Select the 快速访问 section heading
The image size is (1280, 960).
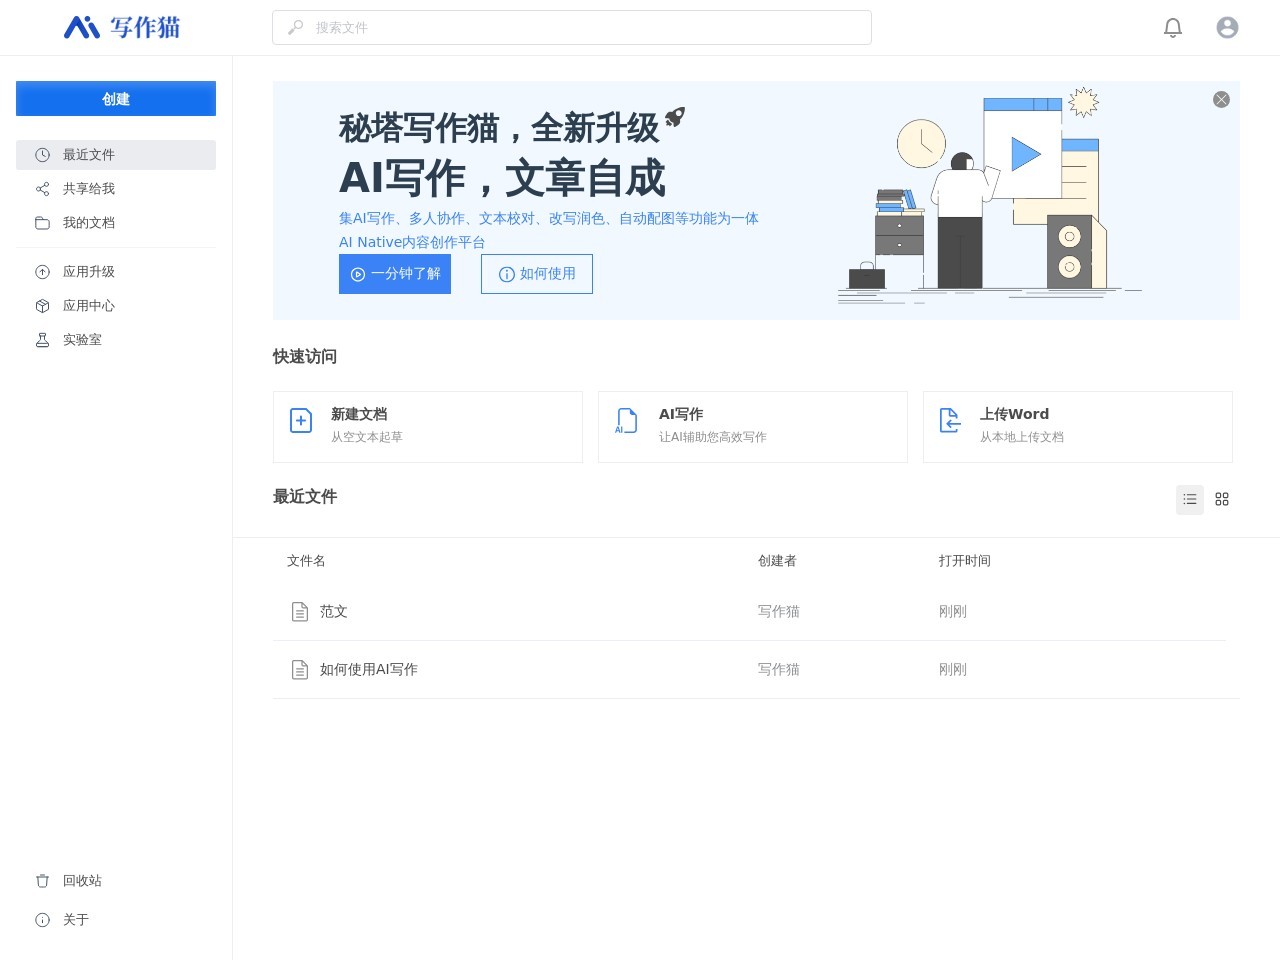[x=304, y=356]
